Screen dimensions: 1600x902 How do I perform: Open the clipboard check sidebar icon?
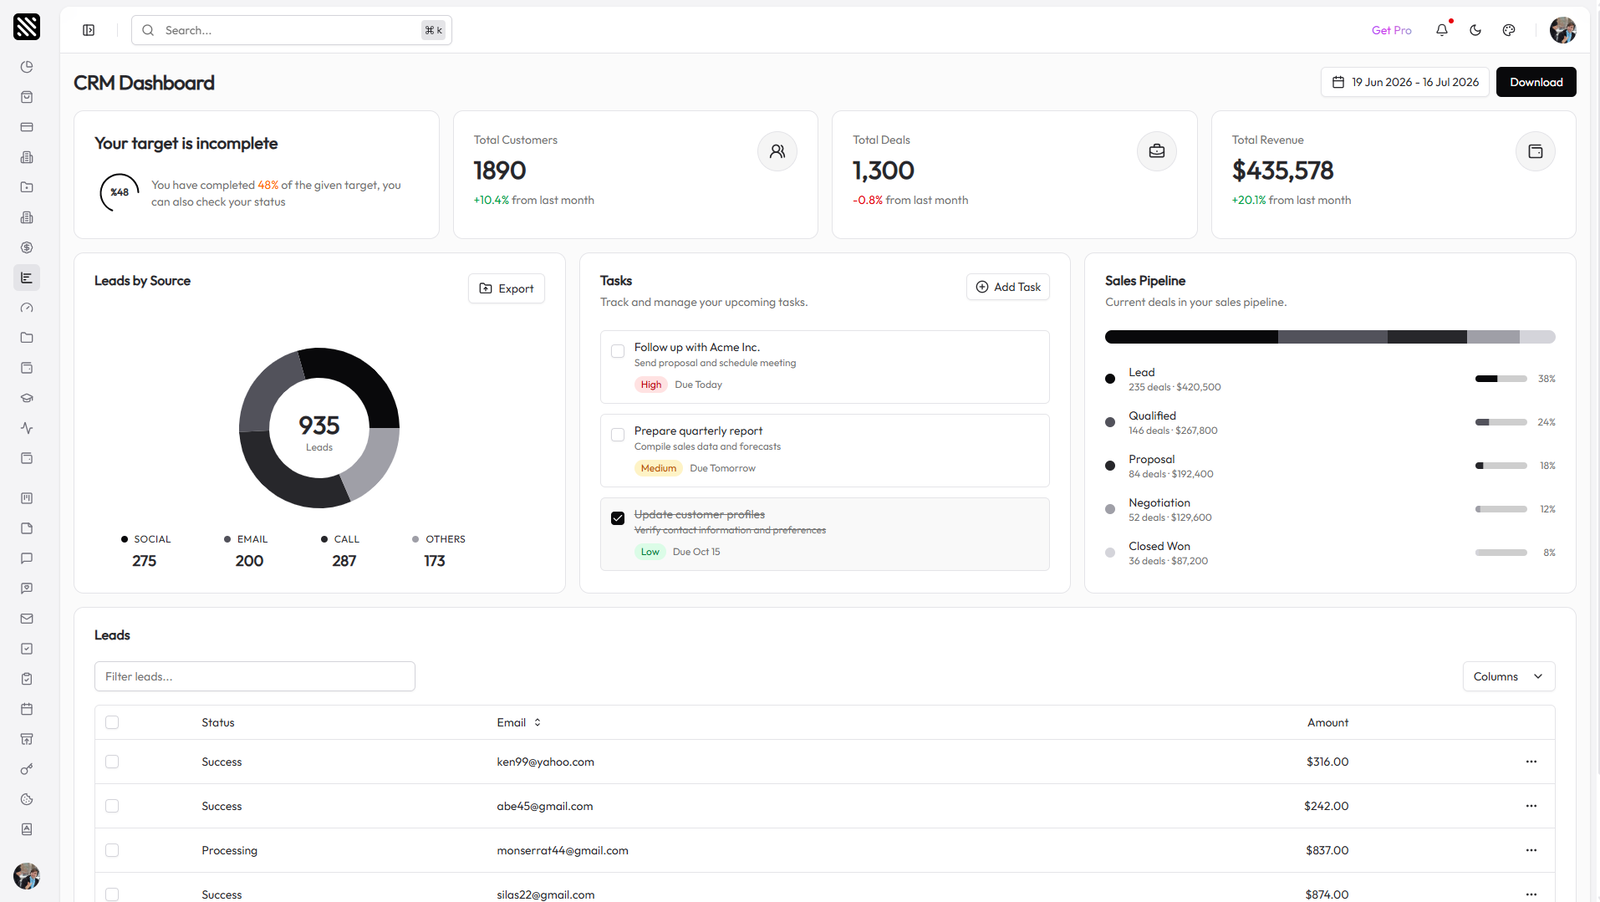(x=27, y=679)
